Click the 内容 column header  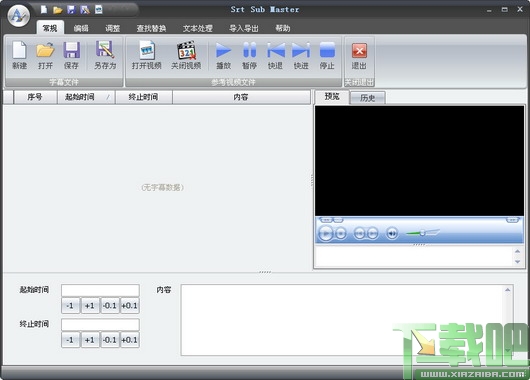tap(241, 97)
